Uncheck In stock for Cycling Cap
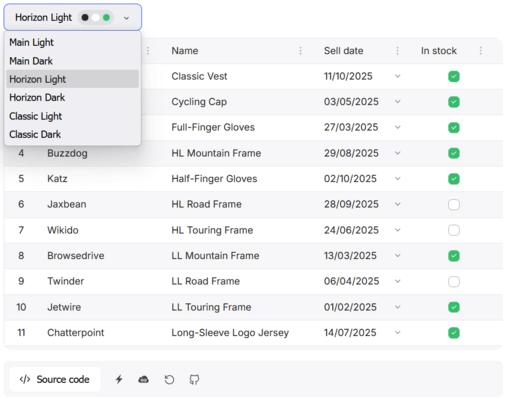Screen dimensions: 507x400 click(454, 102)
